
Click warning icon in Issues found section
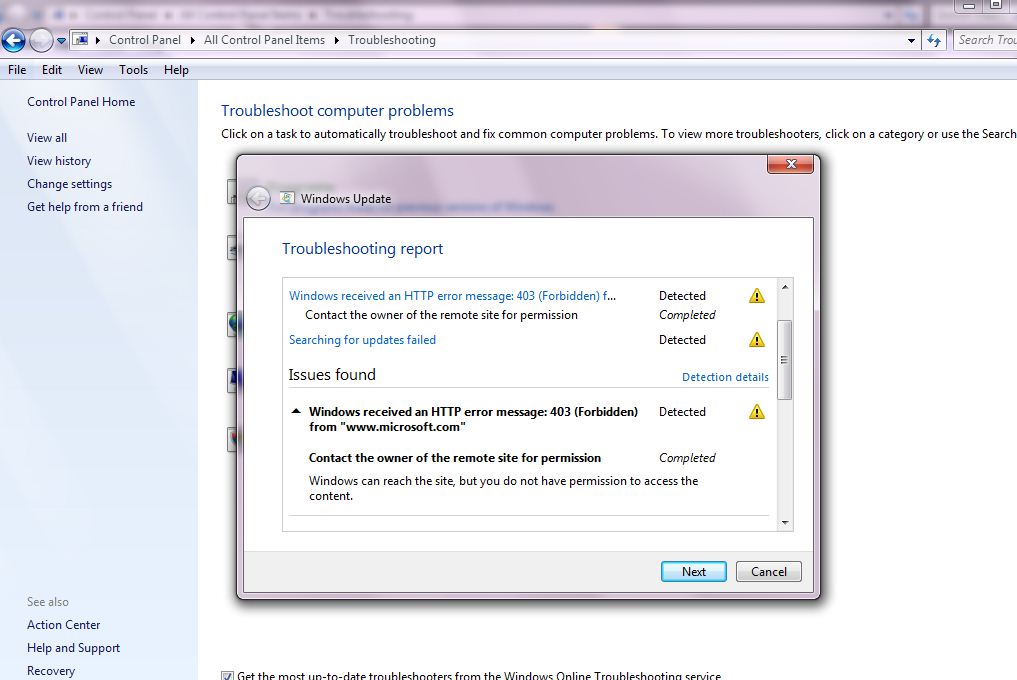tap(756, 412)
